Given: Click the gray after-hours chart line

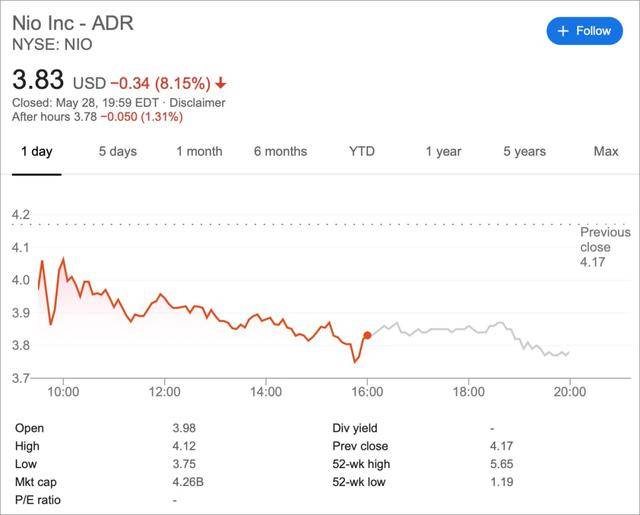Looking at the screenshot, I should [450, 328].
